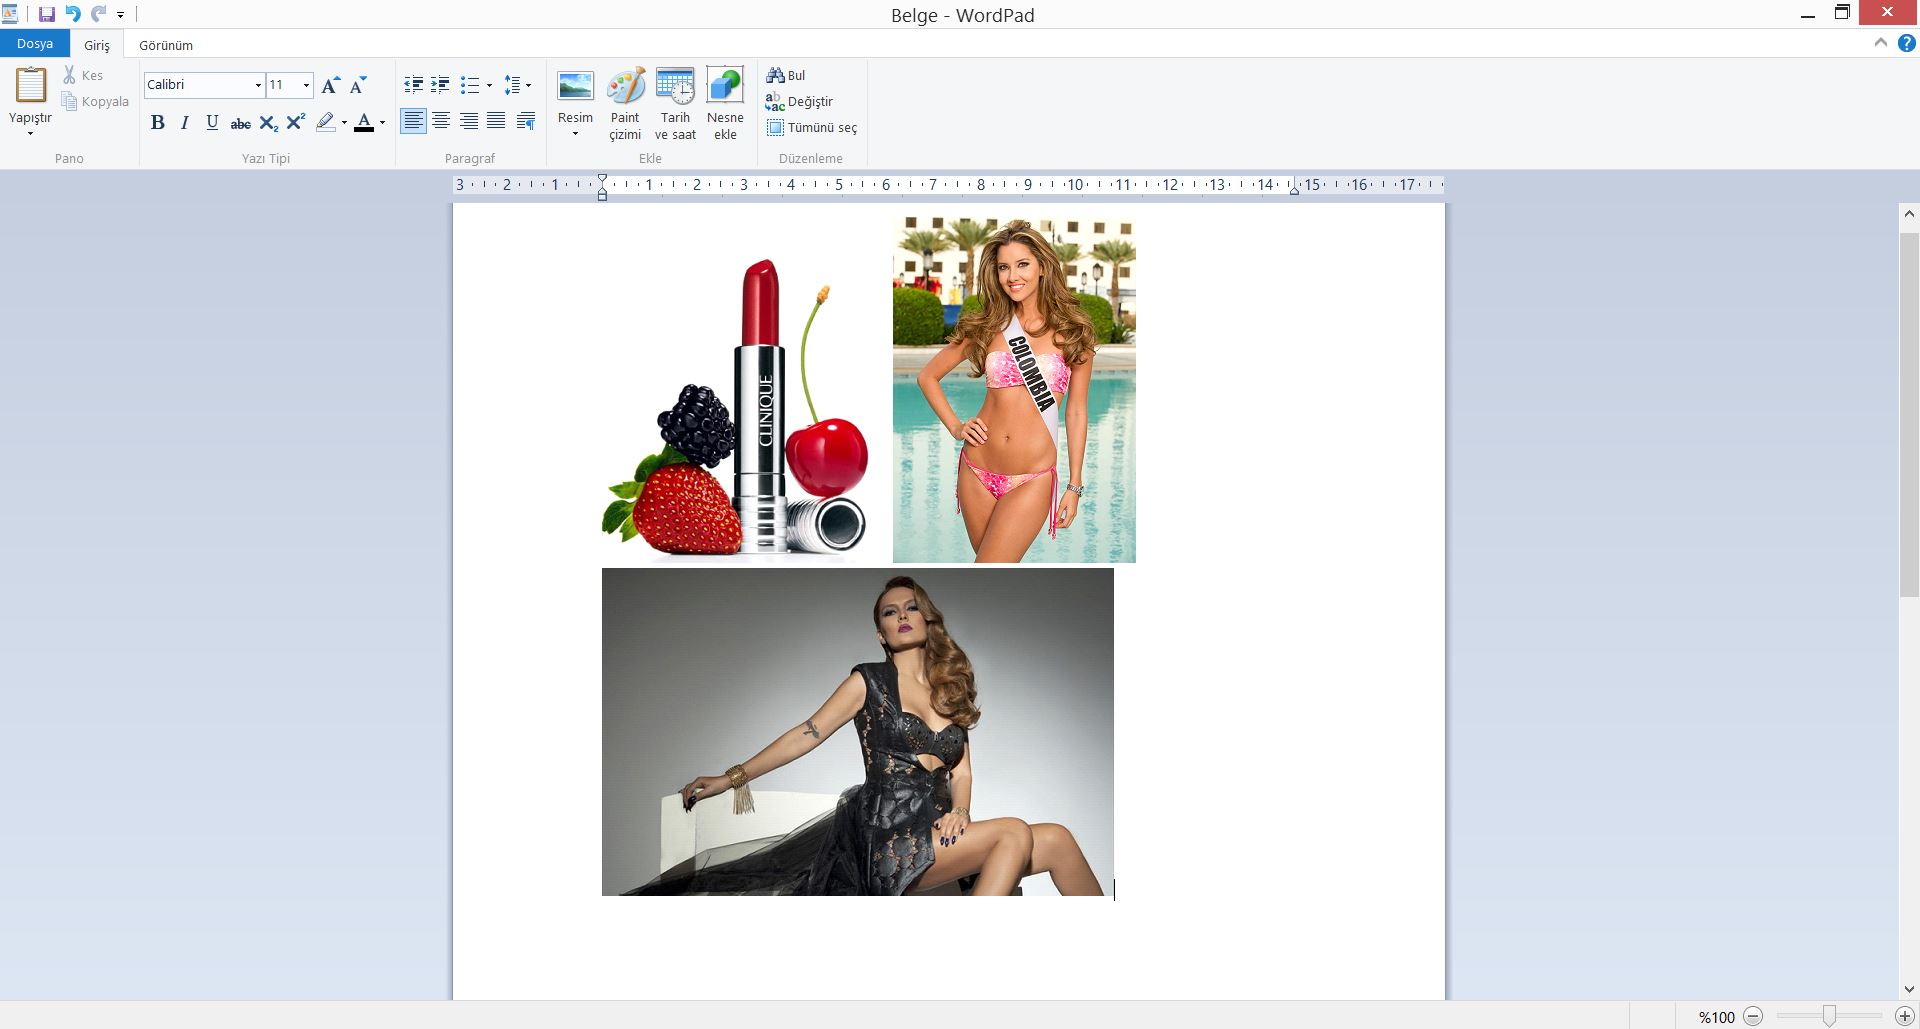The width and height of the screenshot is (1920, 1029).
Task: Open bullet list style dropdown arrow
Action: tap(489, 85)
